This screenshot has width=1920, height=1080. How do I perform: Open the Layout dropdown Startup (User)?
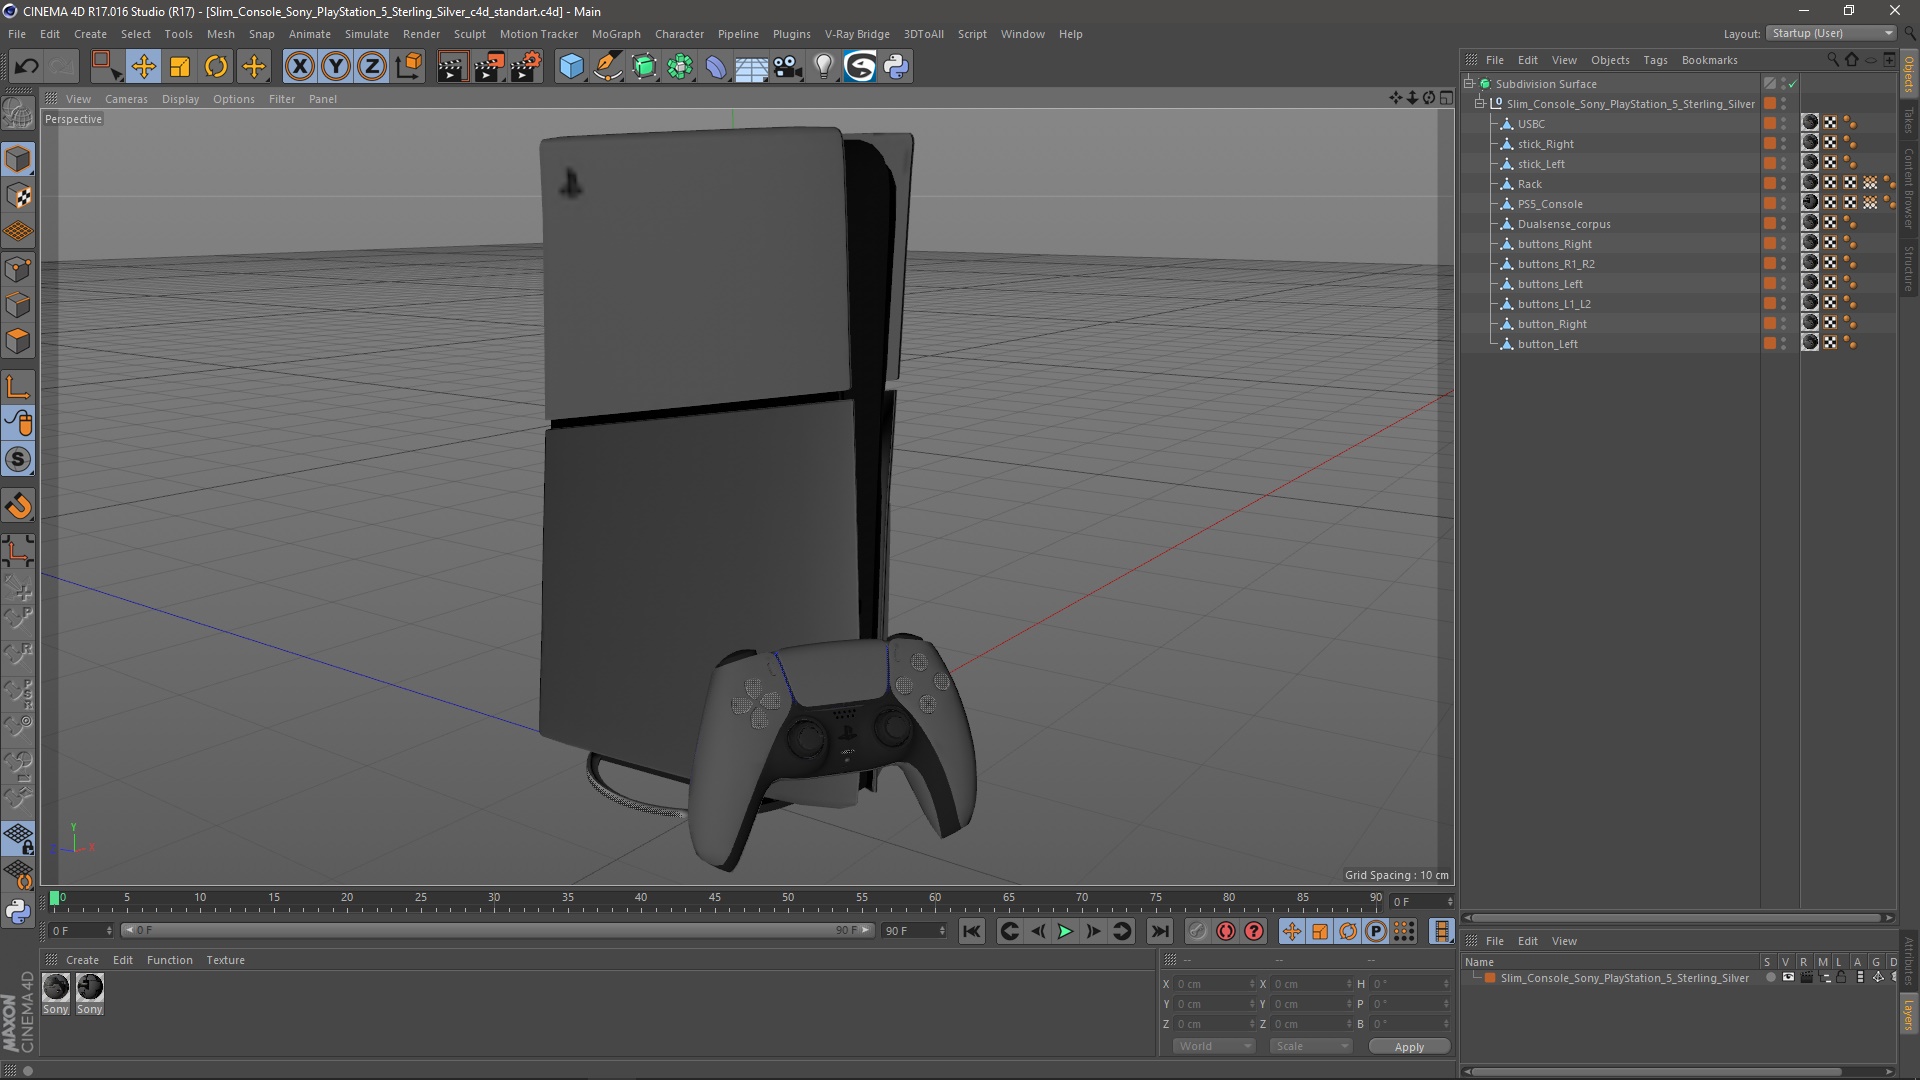coord(1832,33)
